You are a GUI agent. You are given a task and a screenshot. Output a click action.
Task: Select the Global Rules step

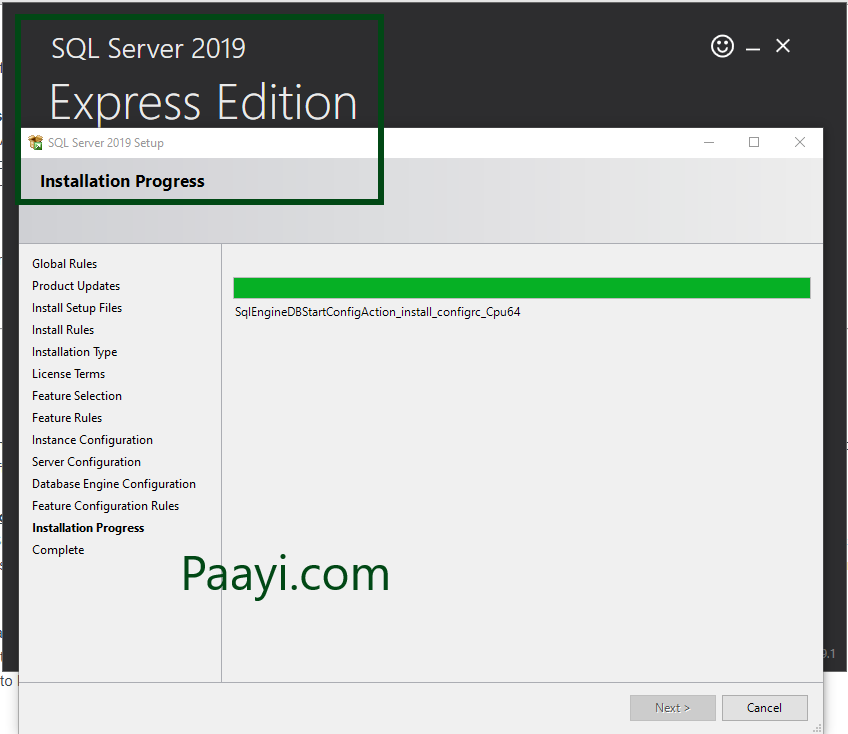pos(64,263)
